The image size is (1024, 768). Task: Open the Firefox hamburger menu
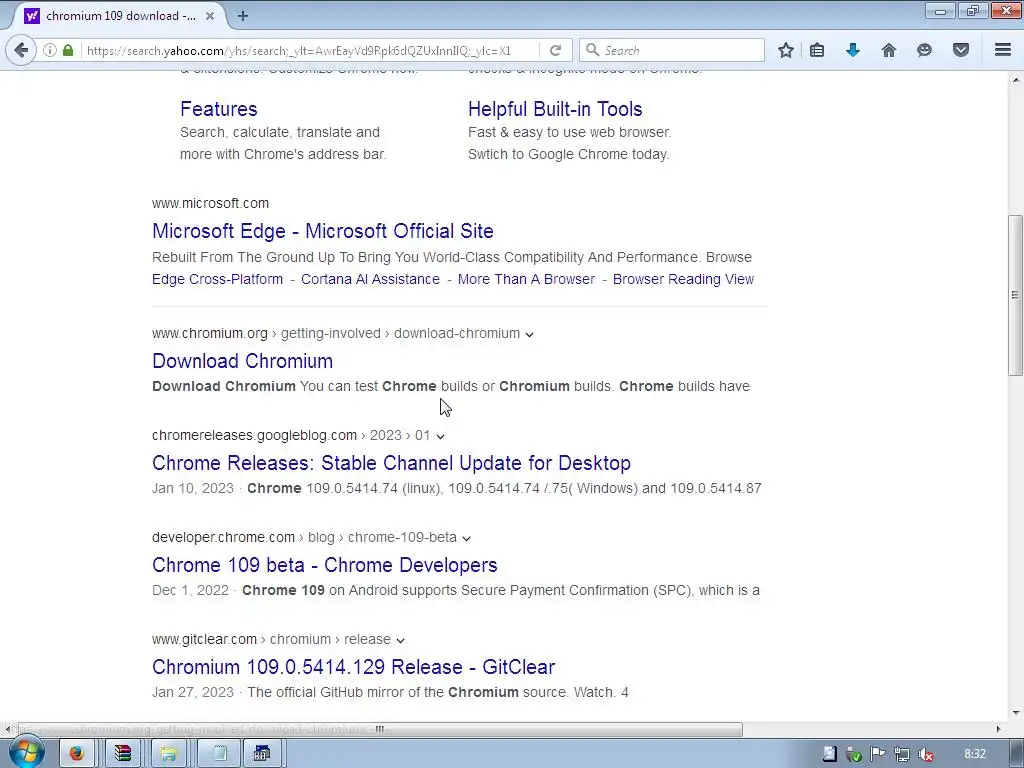pyautogui.click(x=1003, y=50)
